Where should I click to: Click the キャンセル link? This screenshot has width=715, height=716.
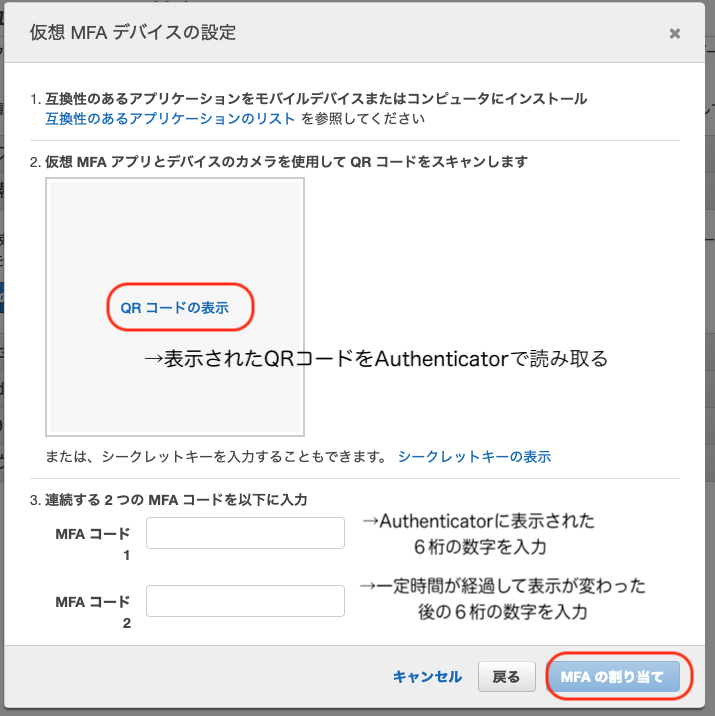tap(427, 676)
